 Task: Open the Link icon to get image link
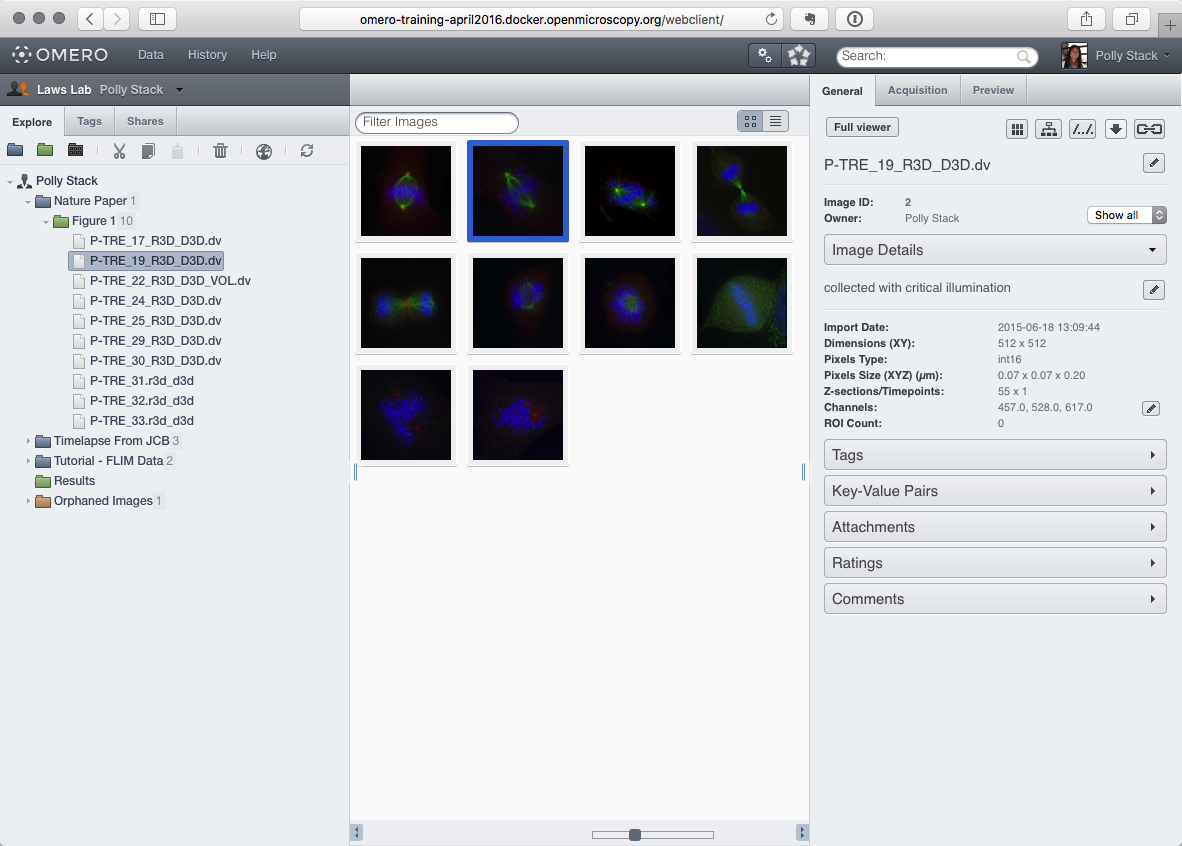click(x=1149, y=128)
